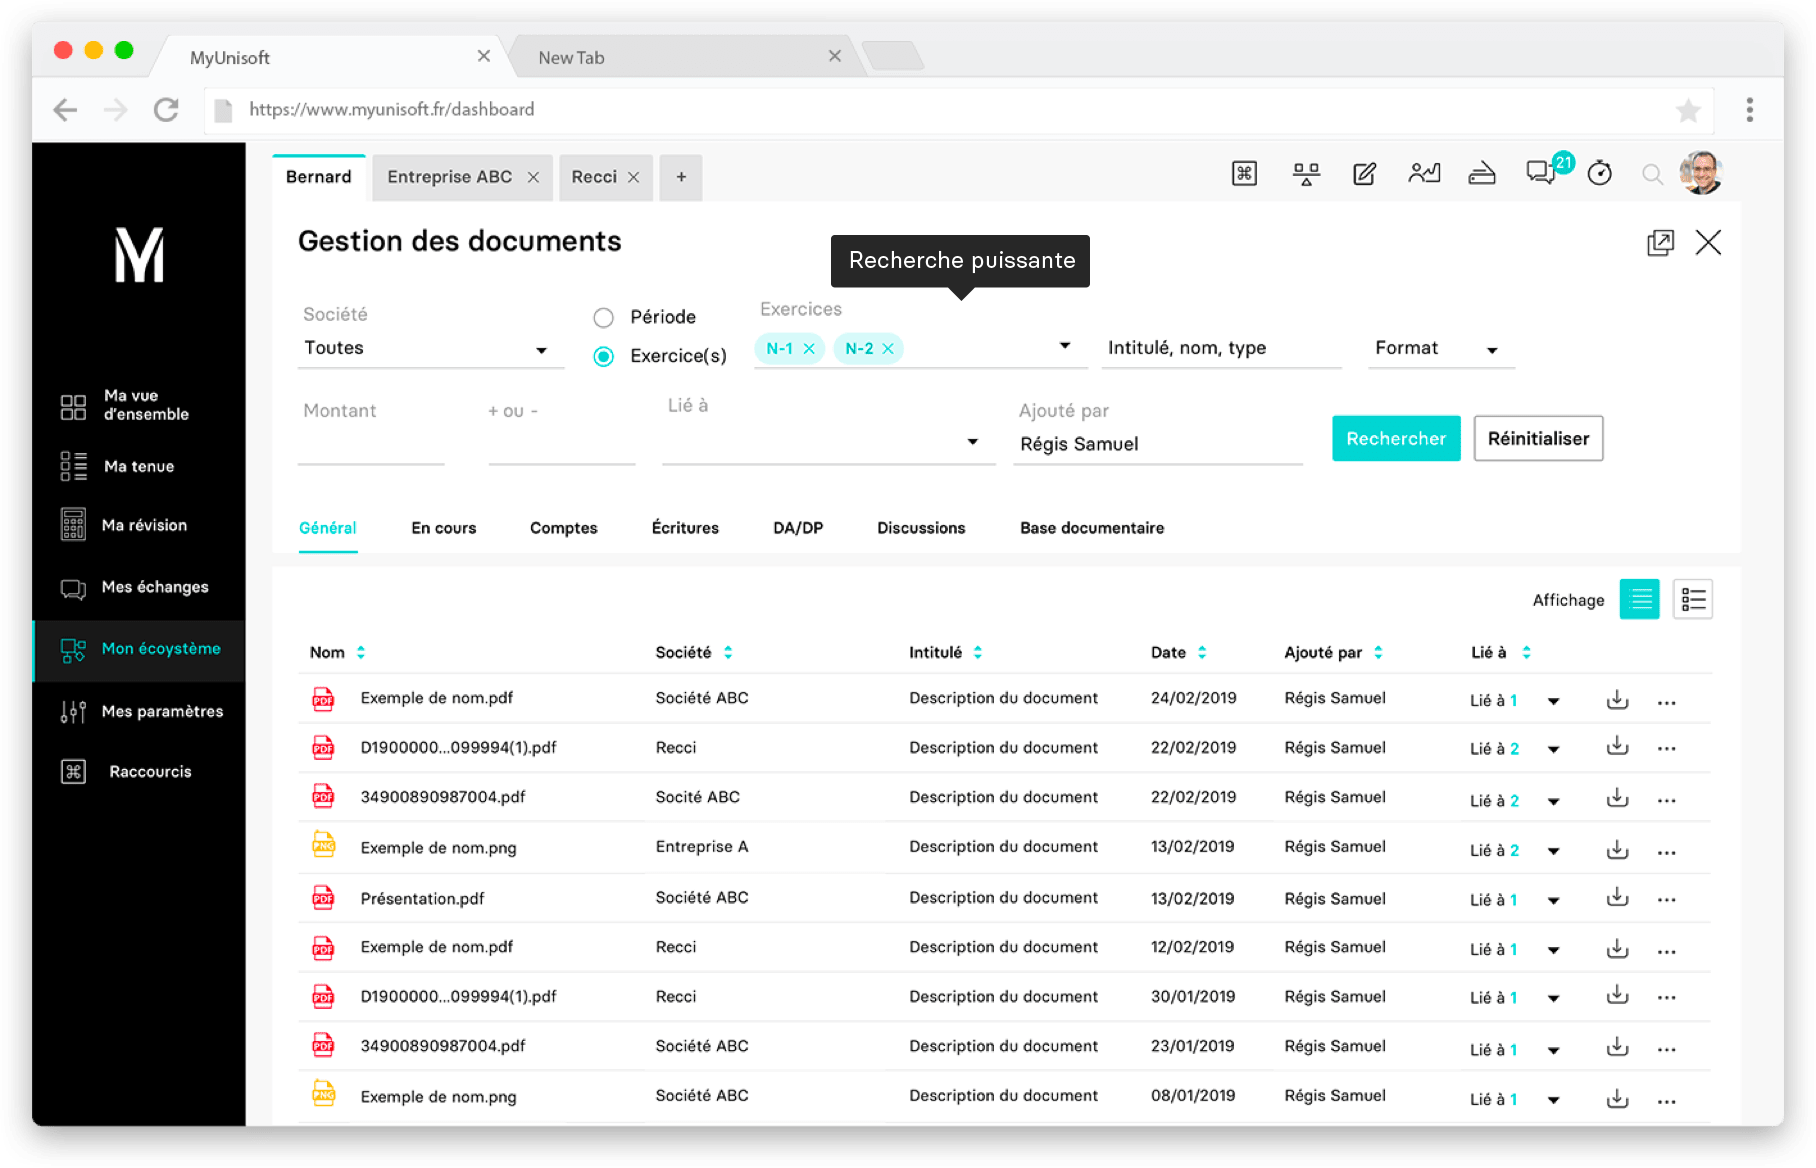Open more options for Présentation.pdf row
The height and width of the screenshot is (1168, 1816).
(x=1666, y=900)
